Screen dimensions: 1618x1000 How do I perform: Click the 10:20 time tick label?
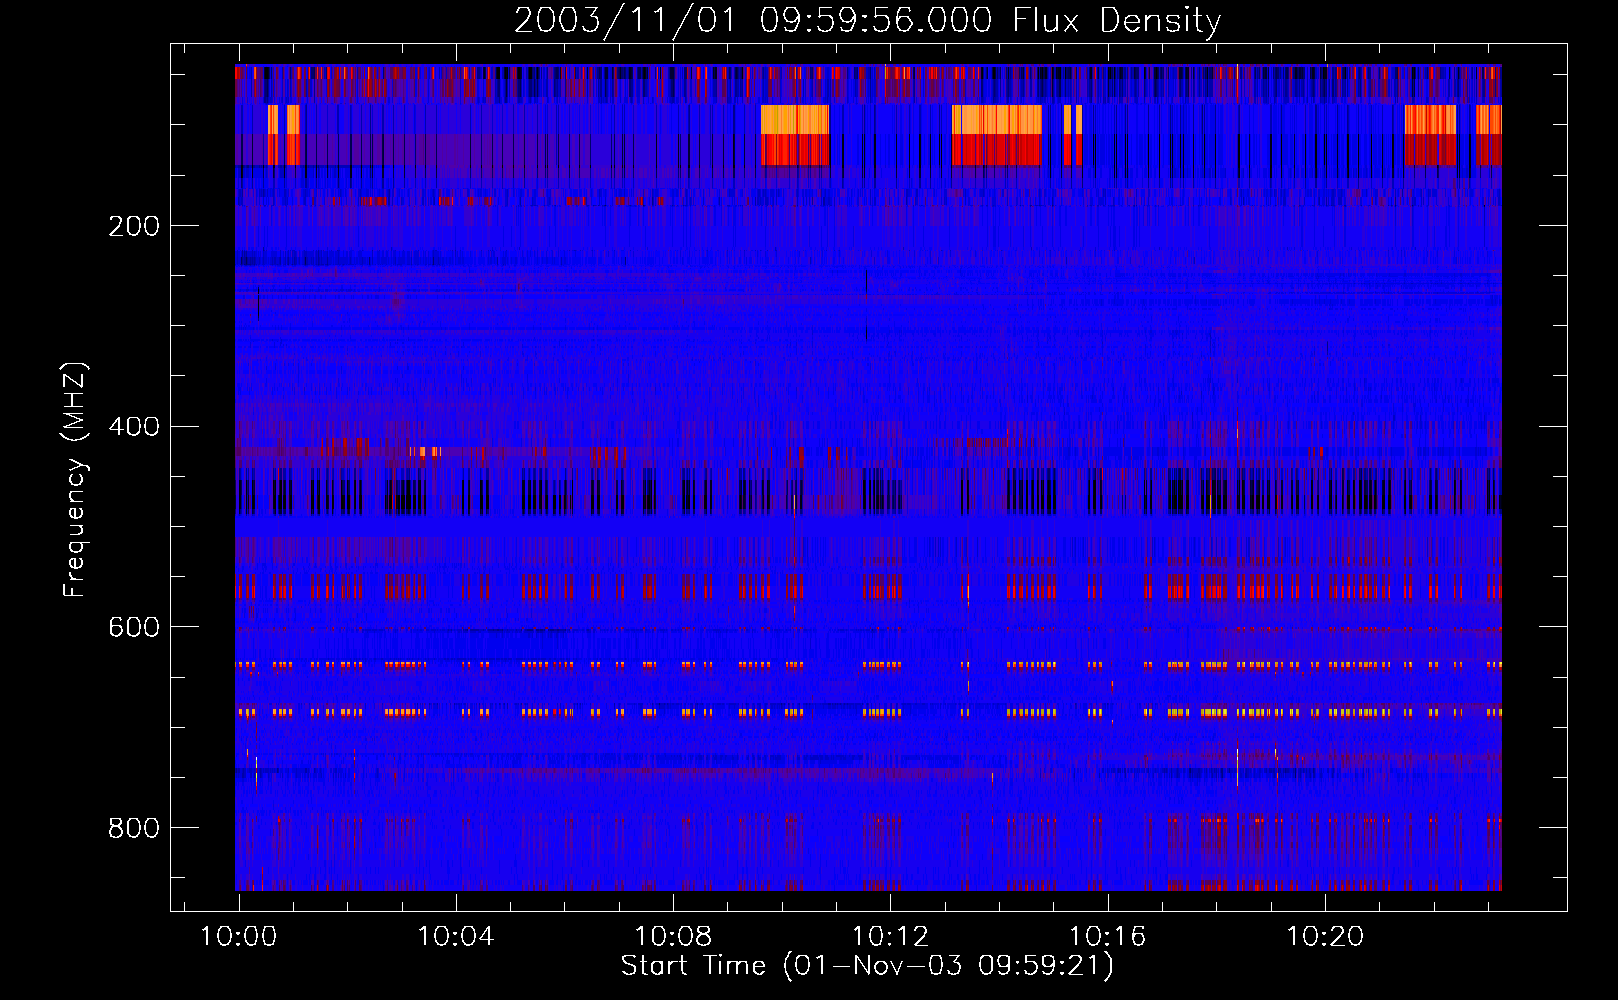click(1324, 937)
